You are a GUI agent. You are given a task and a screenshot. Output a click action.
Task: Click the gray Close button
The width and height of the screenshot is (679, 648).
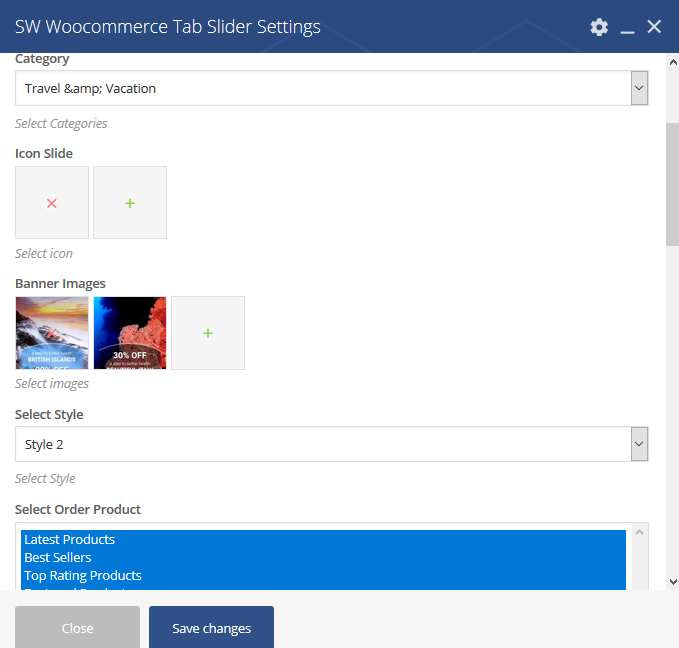[x=78, y=628]
